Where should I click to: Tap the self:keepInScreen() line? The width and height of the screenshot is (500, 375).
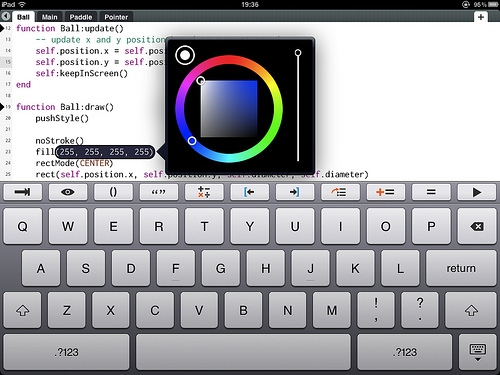click(82, 73)
